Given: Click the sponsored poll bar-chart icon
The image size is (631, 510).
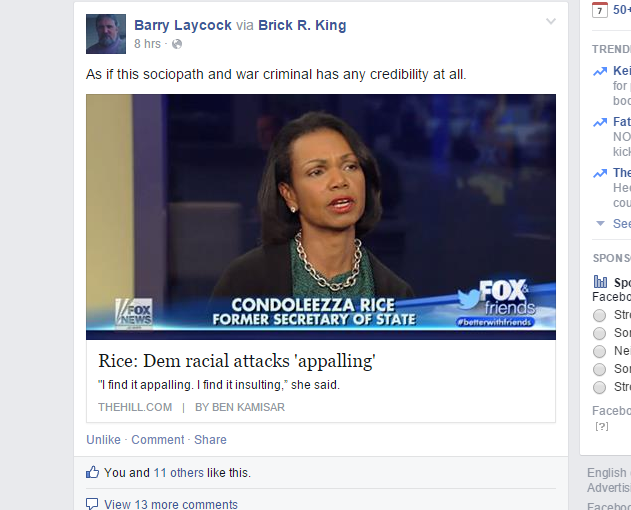Looking at the screenshot, I should (x=600, y=282).
